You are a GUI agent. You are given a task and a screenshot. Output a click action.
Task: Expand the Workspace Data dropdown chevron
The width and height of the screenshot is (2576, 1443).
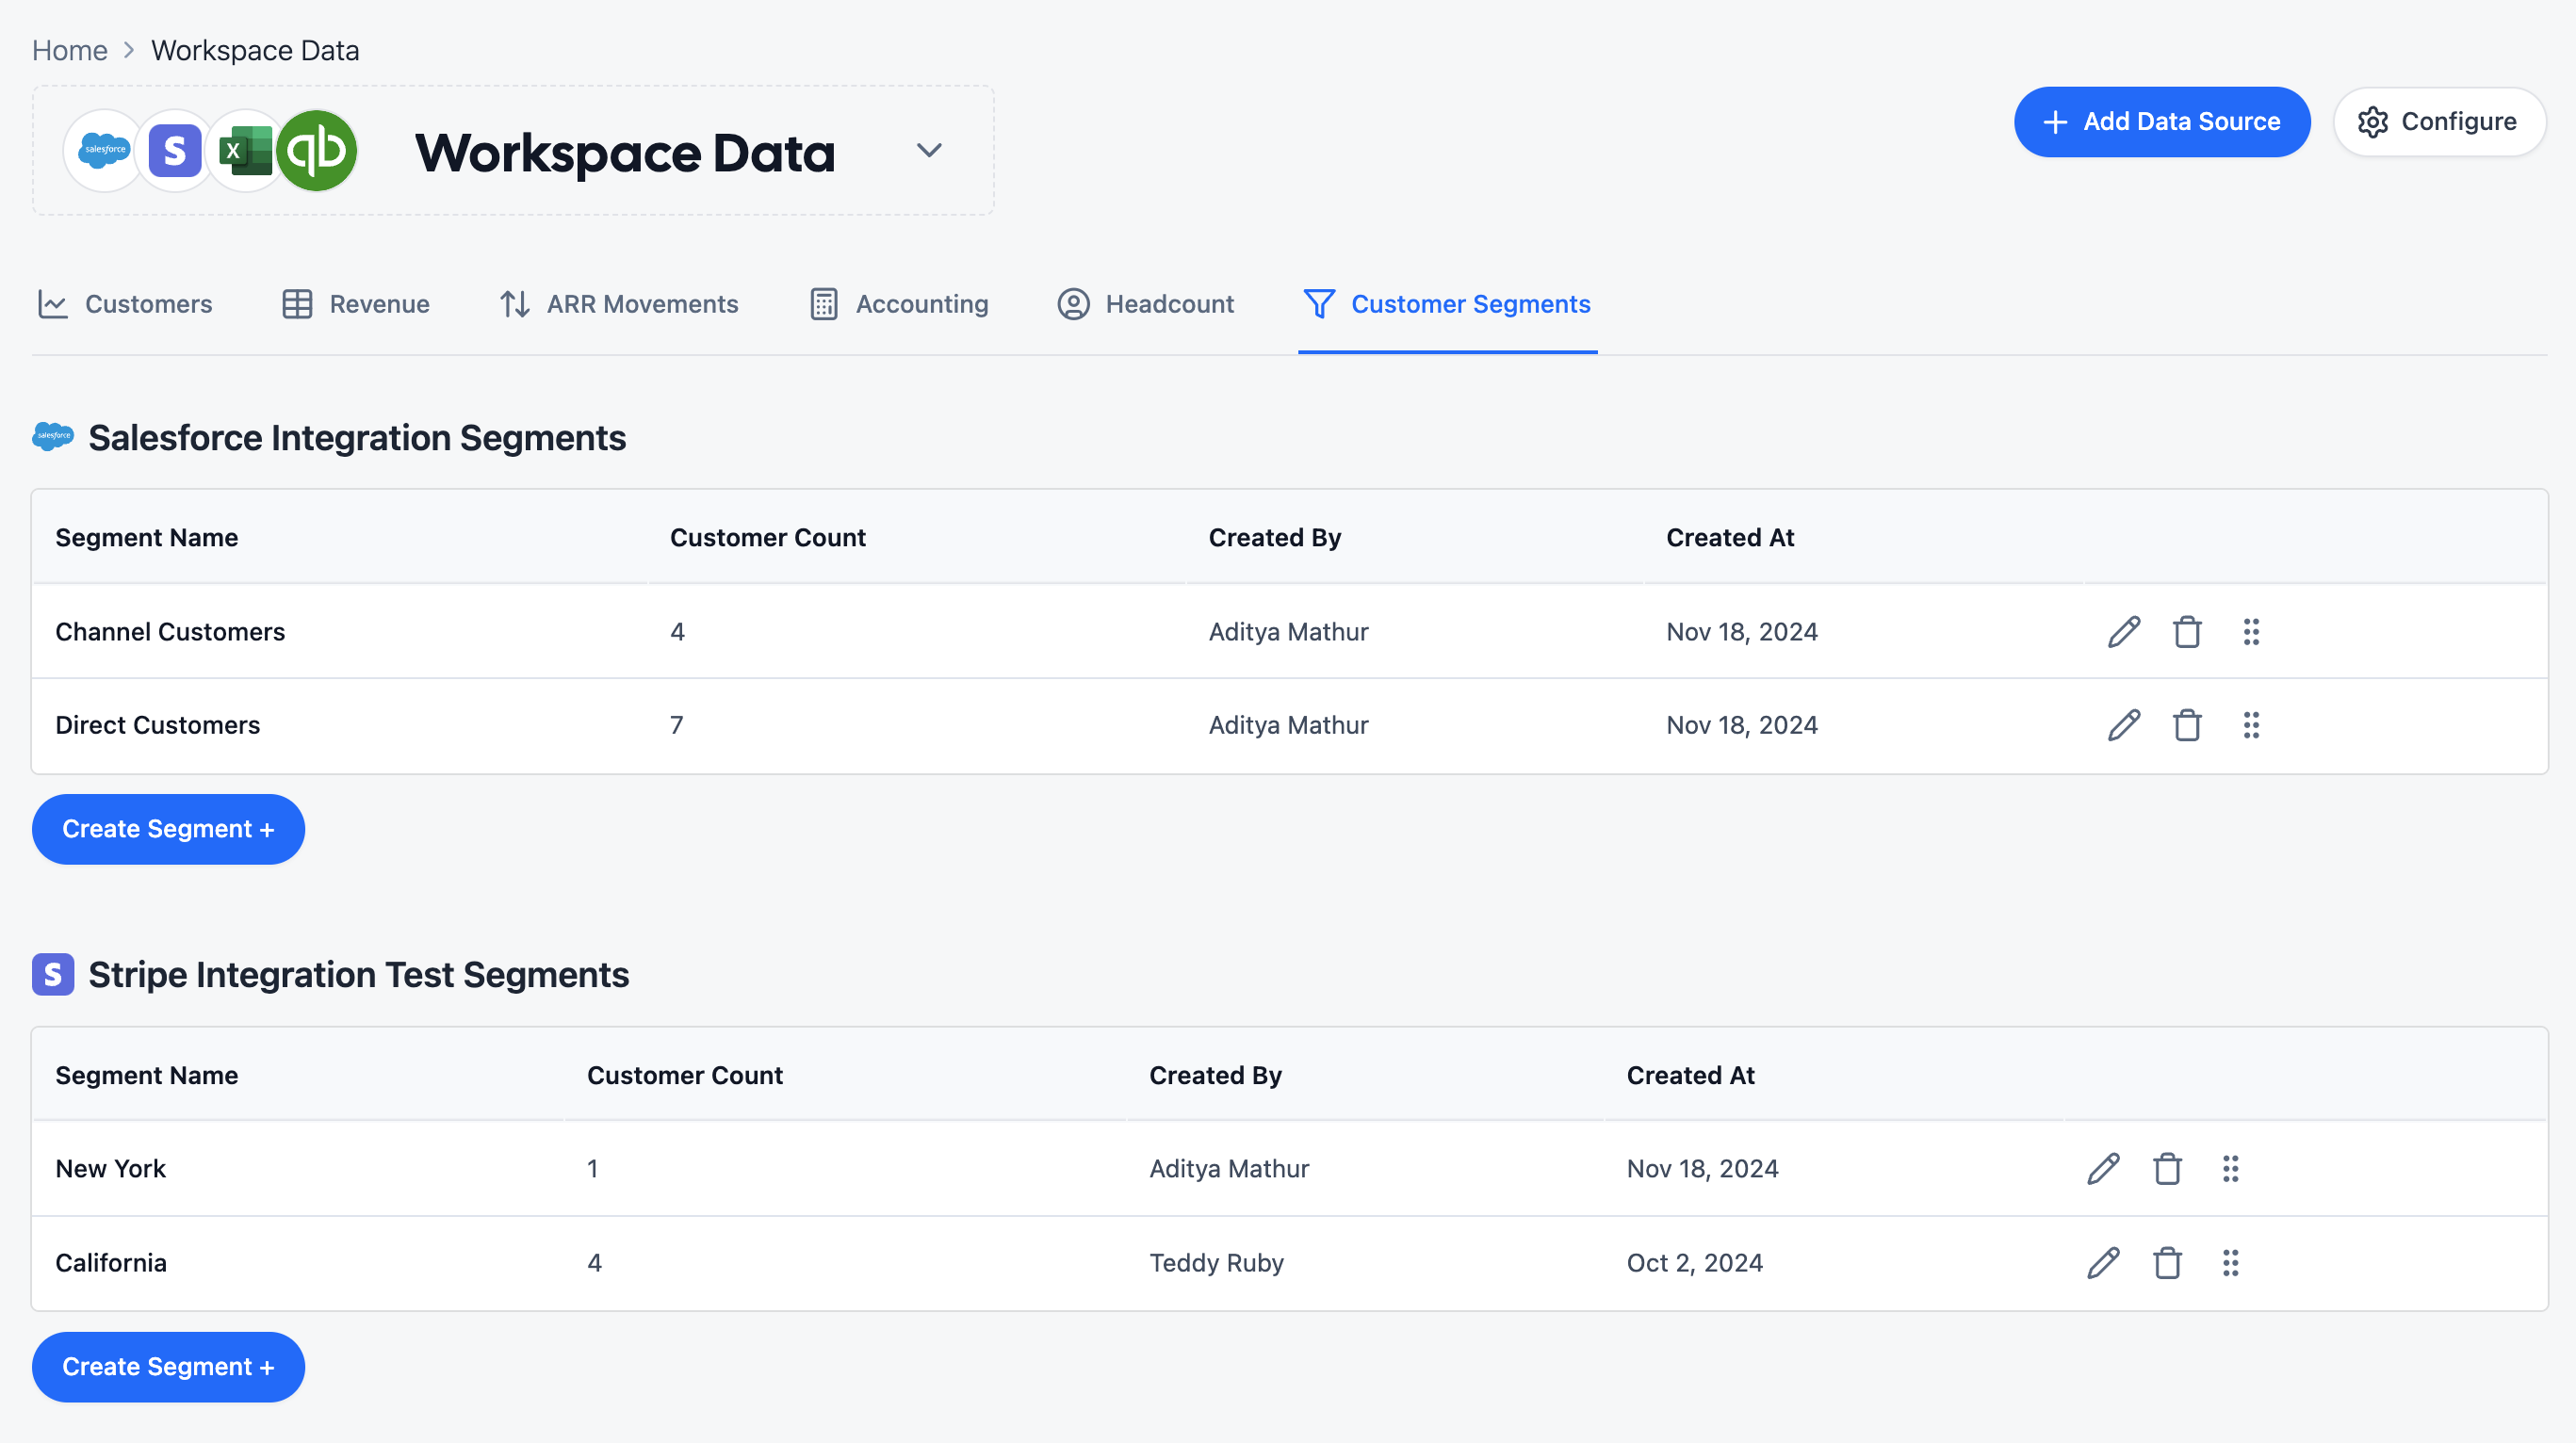[929, 151]
